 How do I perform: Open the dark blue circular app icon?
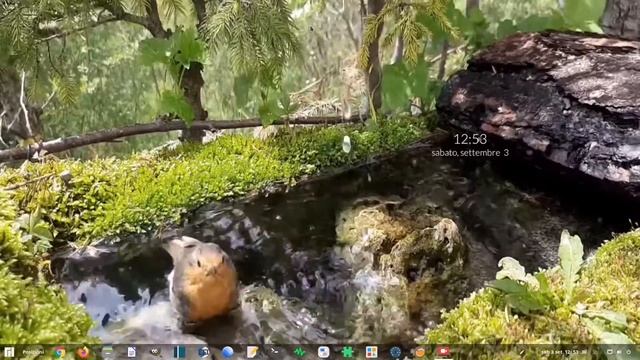click(x=203, y=352)
